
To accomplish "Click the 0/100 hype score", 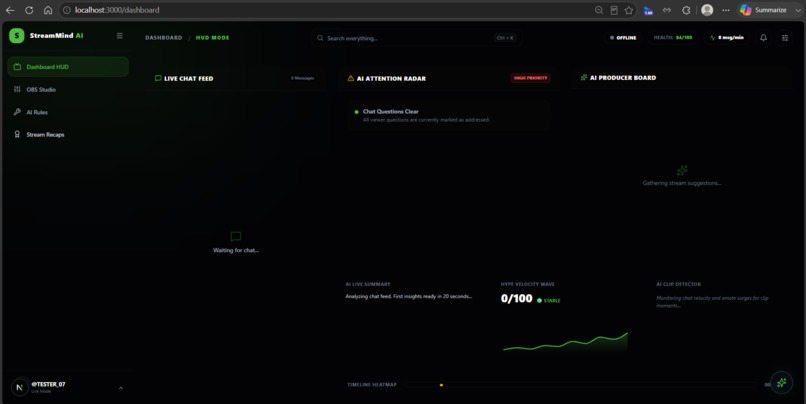I will click(517, 299).
